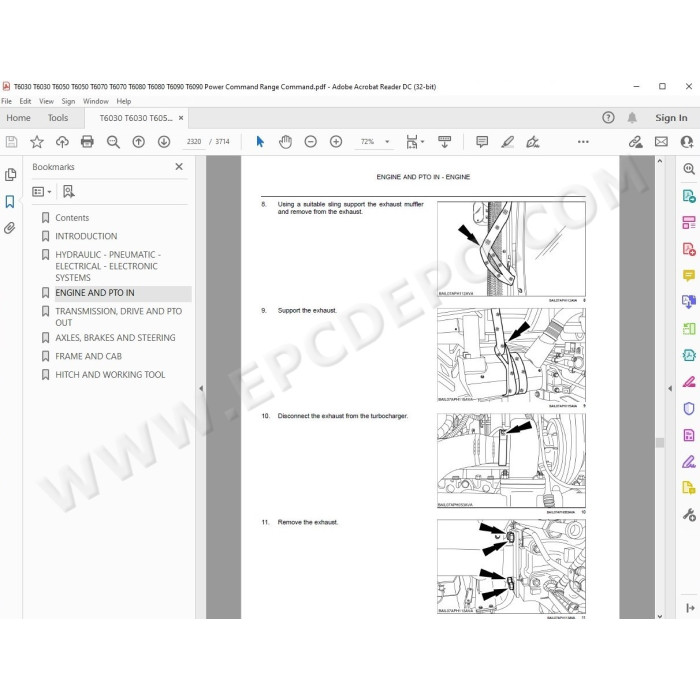Upload the file to cloud storage
700x700 pixels.
[62, 142]
